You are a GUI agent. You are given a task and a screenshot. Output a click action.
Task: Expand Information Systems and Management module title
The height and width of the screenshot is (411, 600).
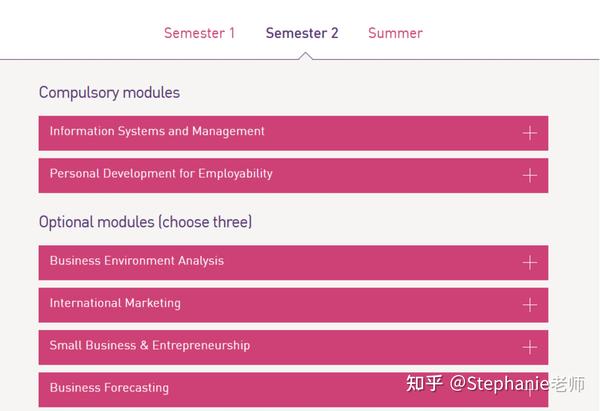pyautogui.click(x=157, y=131)
